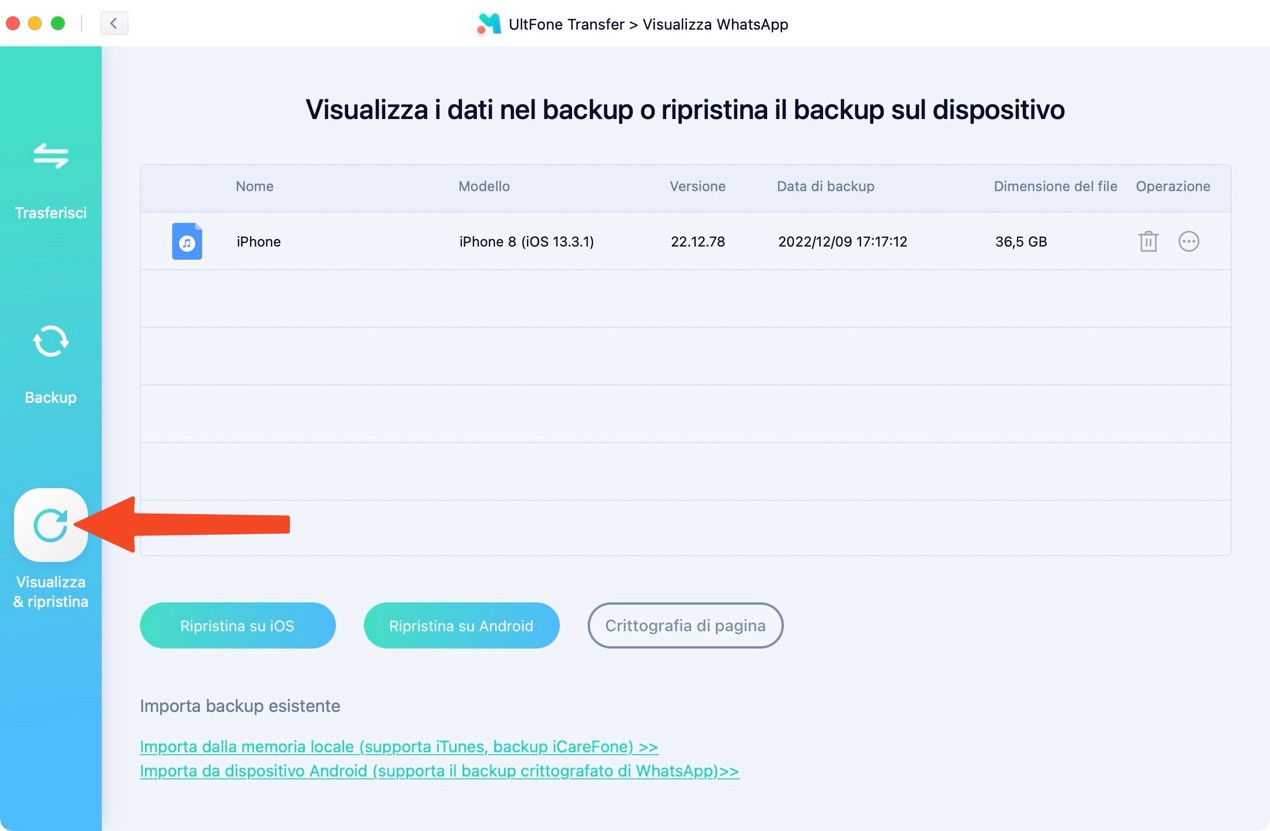1270x831 pixels.
Task: Open Visualizza & ripristina refresh icon
Action: point(50,525)
